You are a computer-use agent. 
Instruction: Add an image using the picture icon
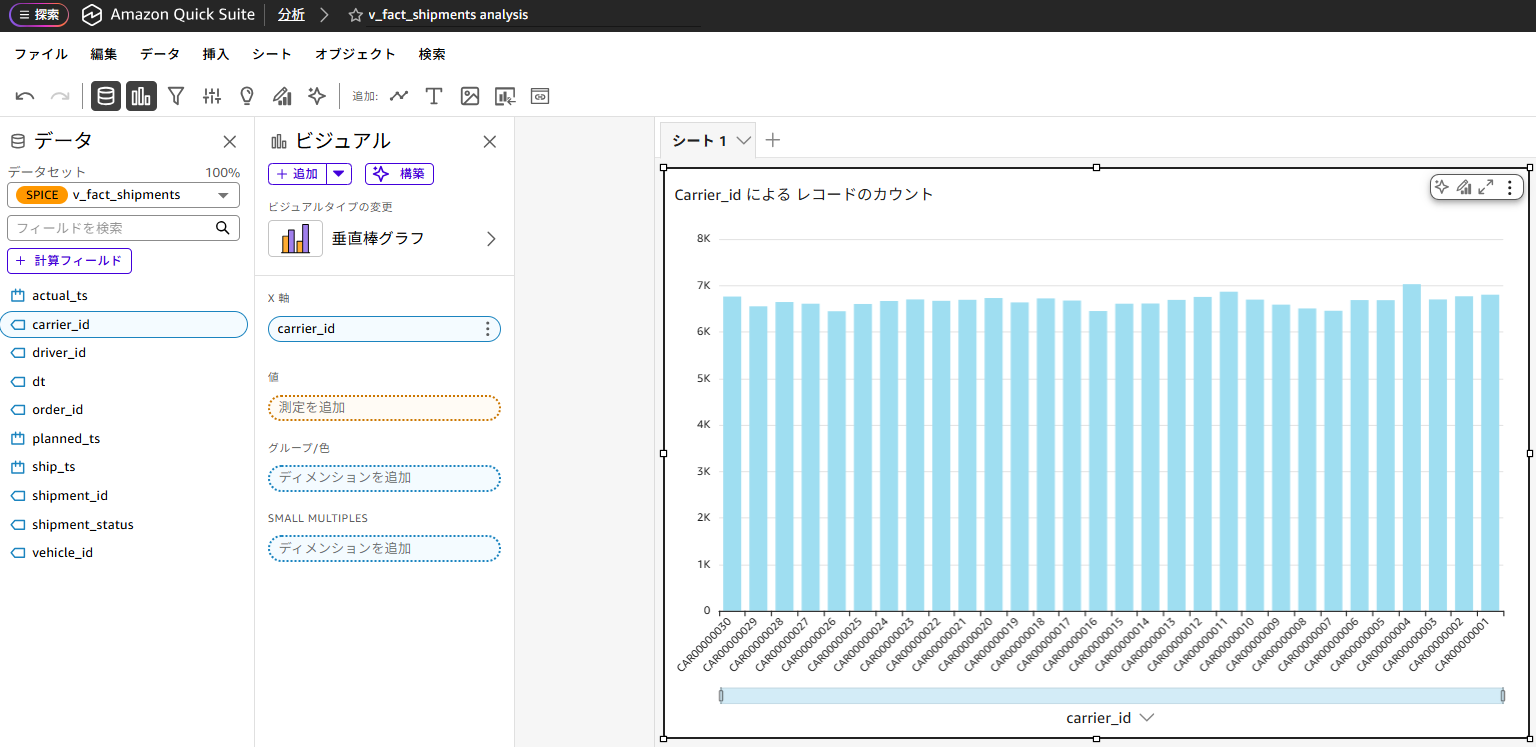tap(469, 96)
